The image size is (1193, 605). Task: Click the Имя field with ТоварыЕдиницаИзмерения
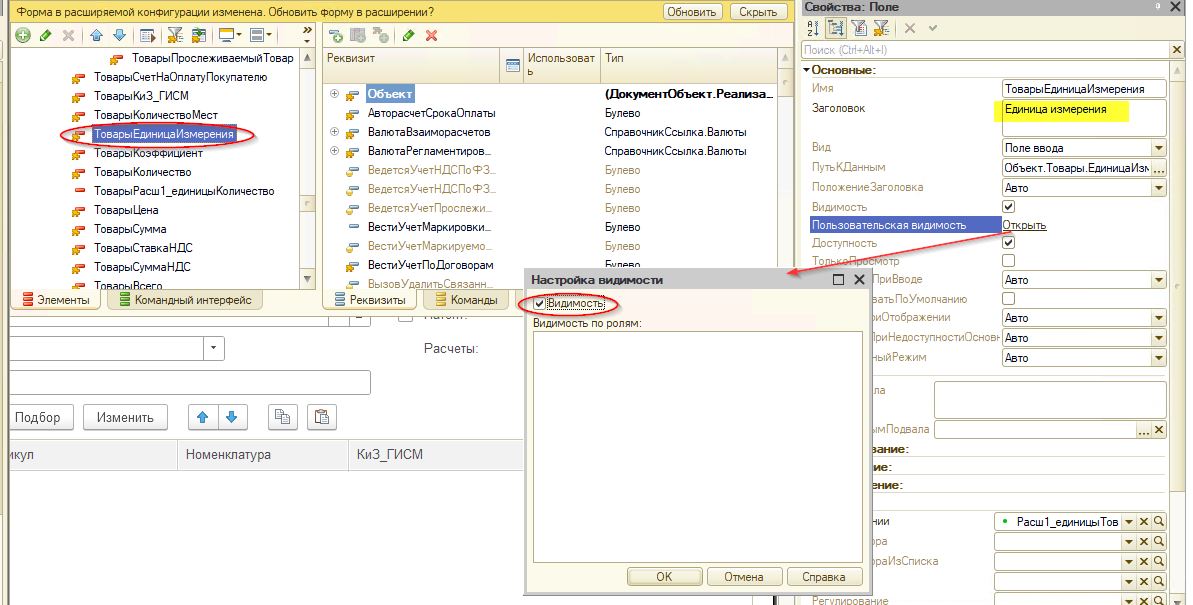(1084, 89)
